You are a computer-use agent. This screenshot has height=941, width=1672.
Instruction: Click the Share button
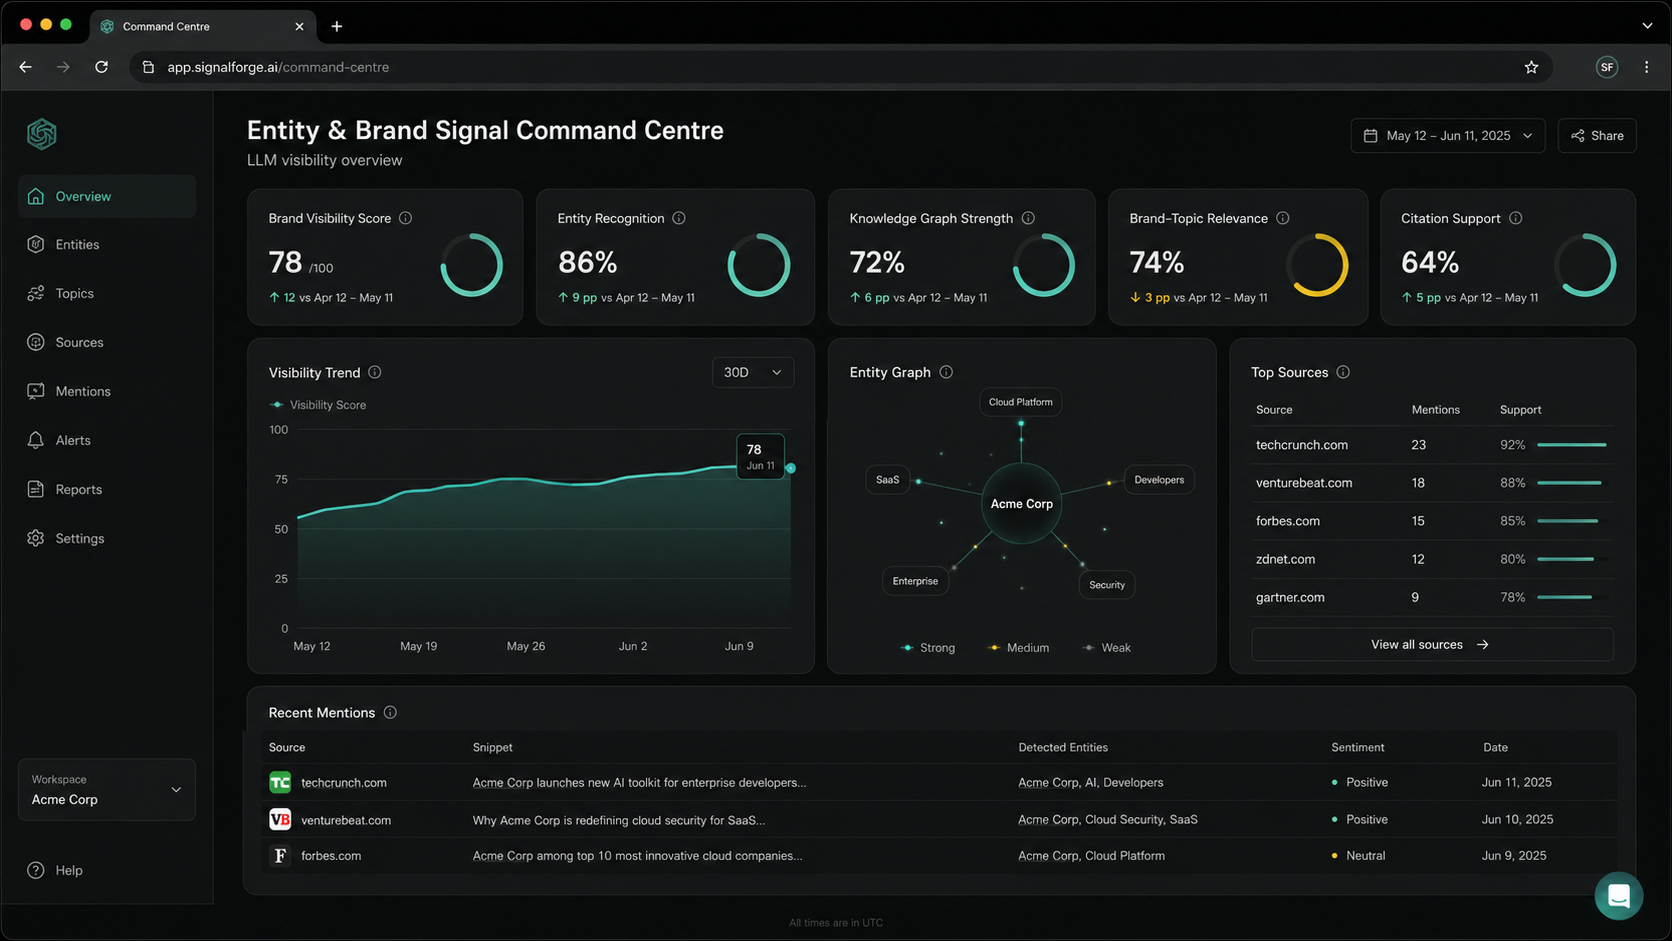pyautogui.click(x=1597, y=136)
